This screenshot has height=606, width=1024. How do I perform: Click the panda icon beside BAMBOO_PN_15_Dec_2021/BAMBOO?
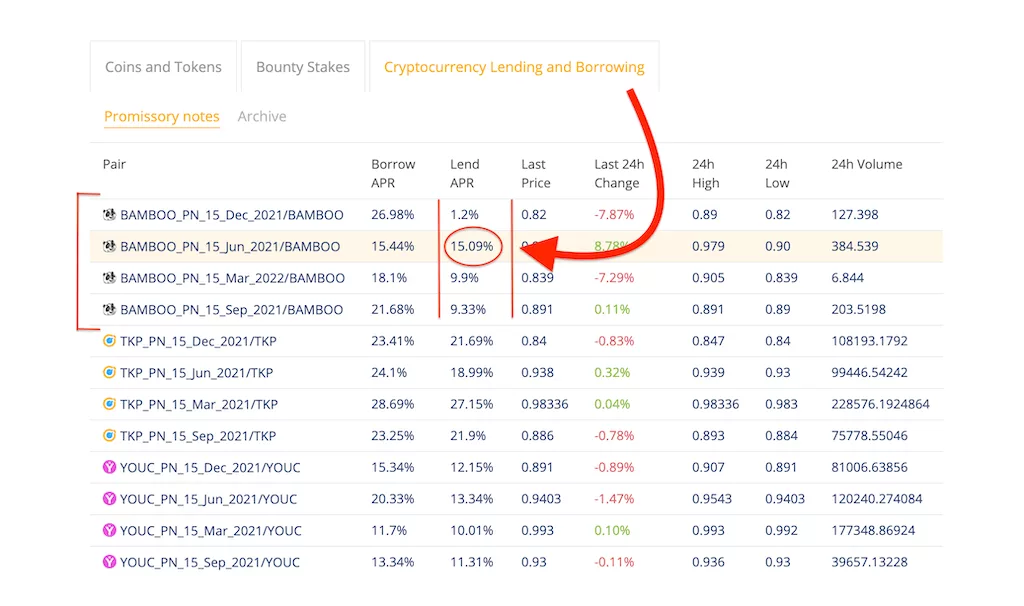109,214
